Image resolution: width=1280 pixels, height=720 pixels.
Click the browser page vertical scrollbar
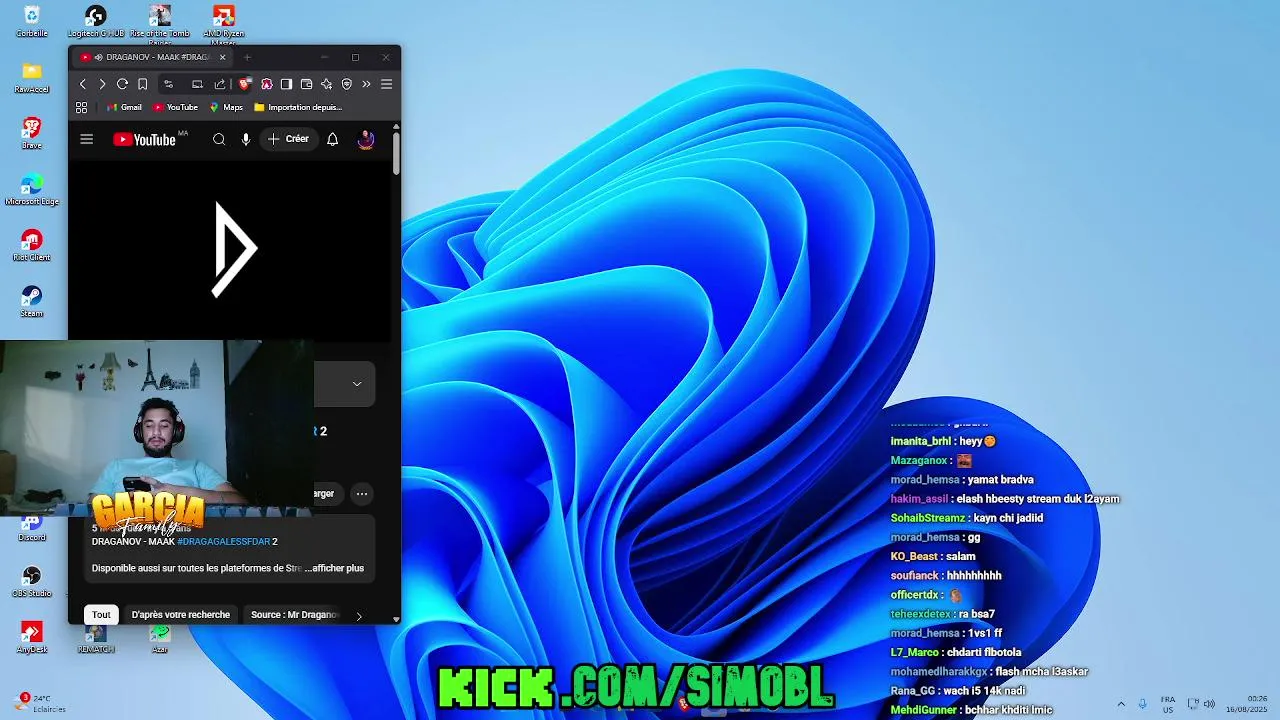396,155
